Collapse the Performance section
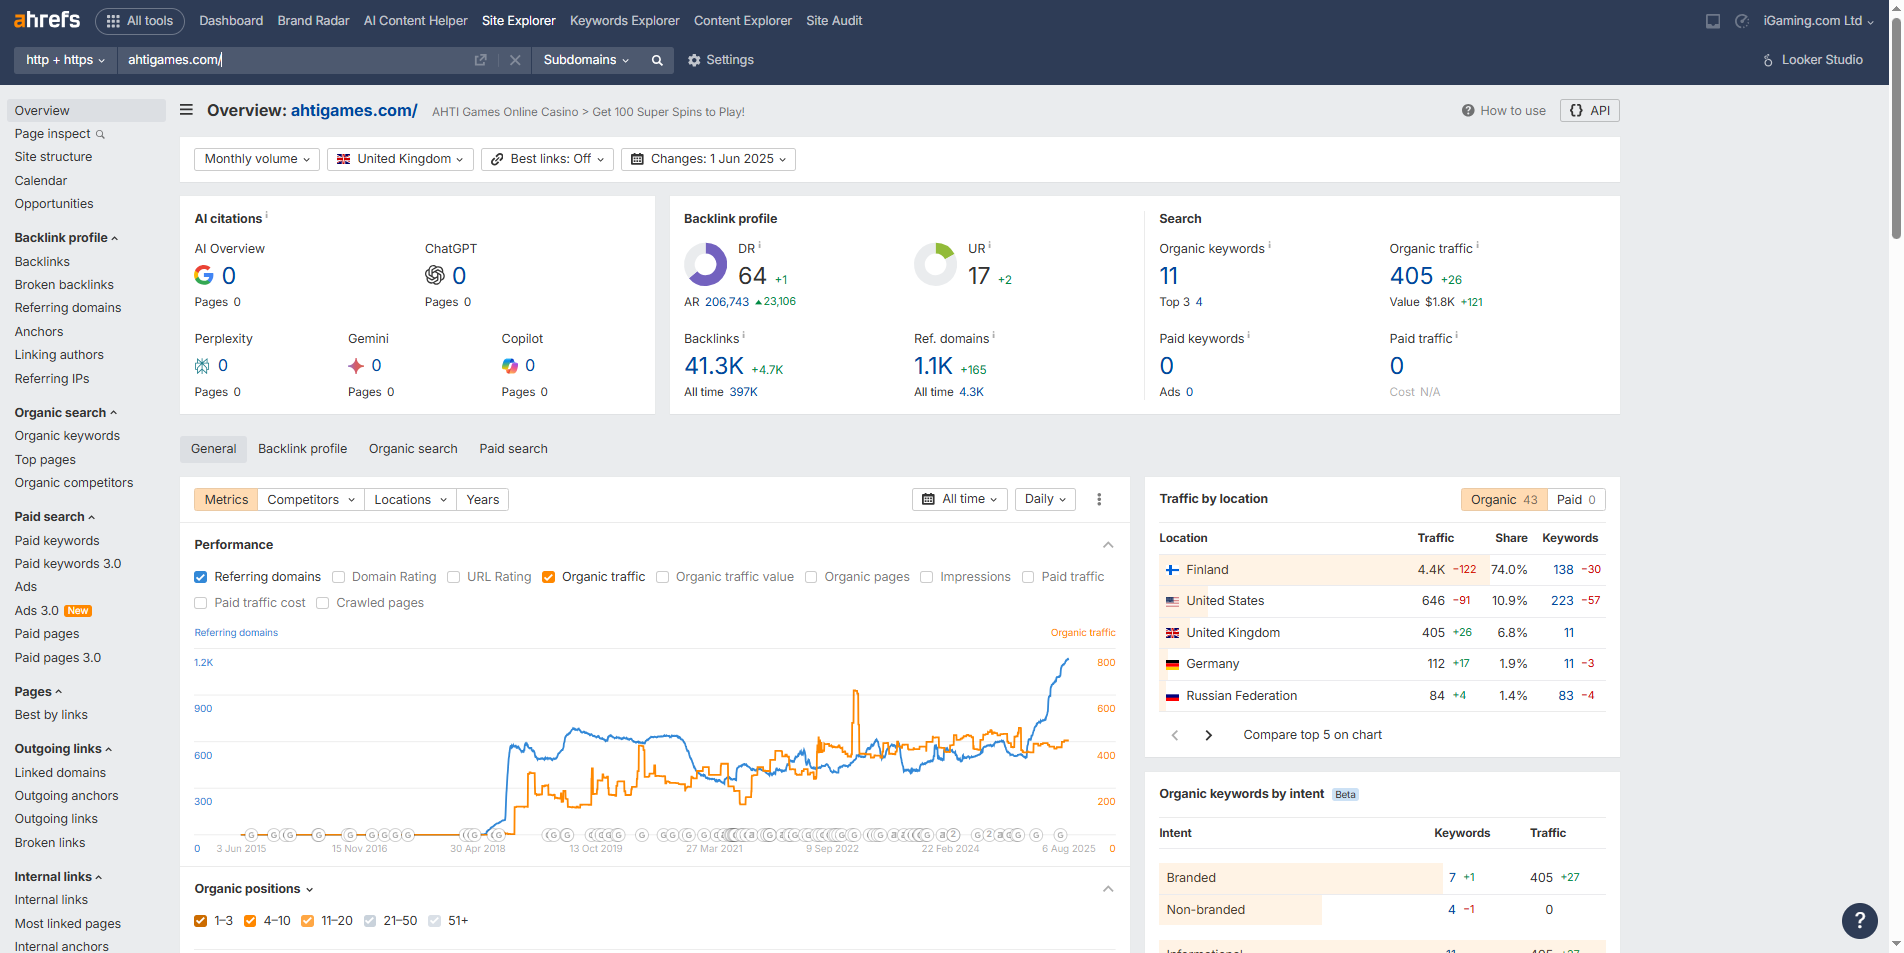Screen dimensions: 1904x953 point(1108,545)
